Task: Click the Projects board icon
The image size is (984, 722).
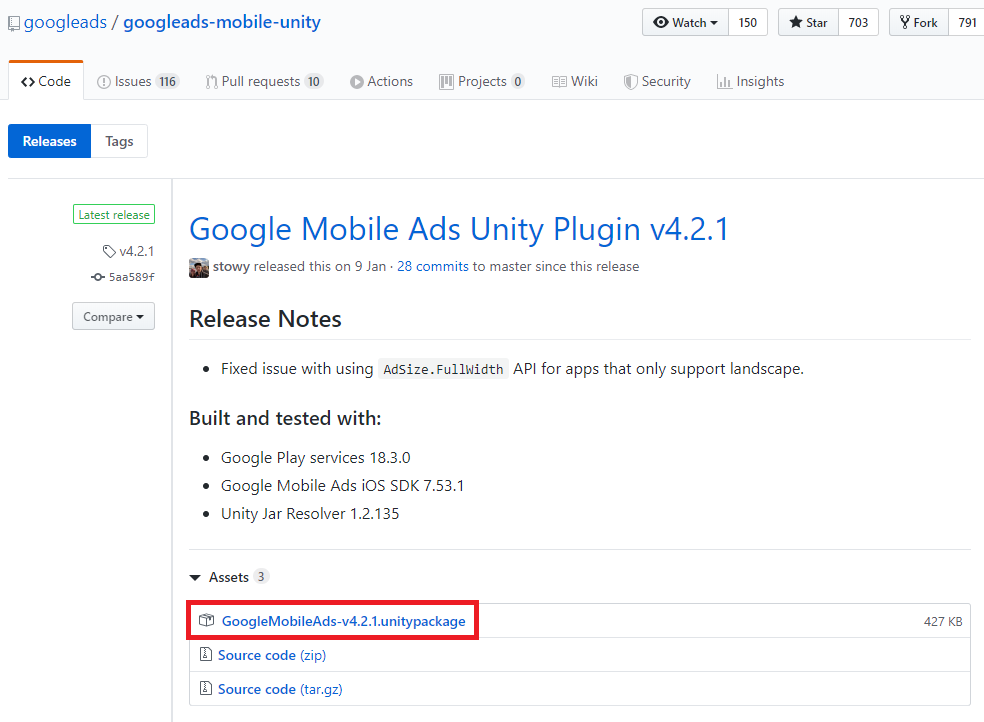Action: [446, 82]
